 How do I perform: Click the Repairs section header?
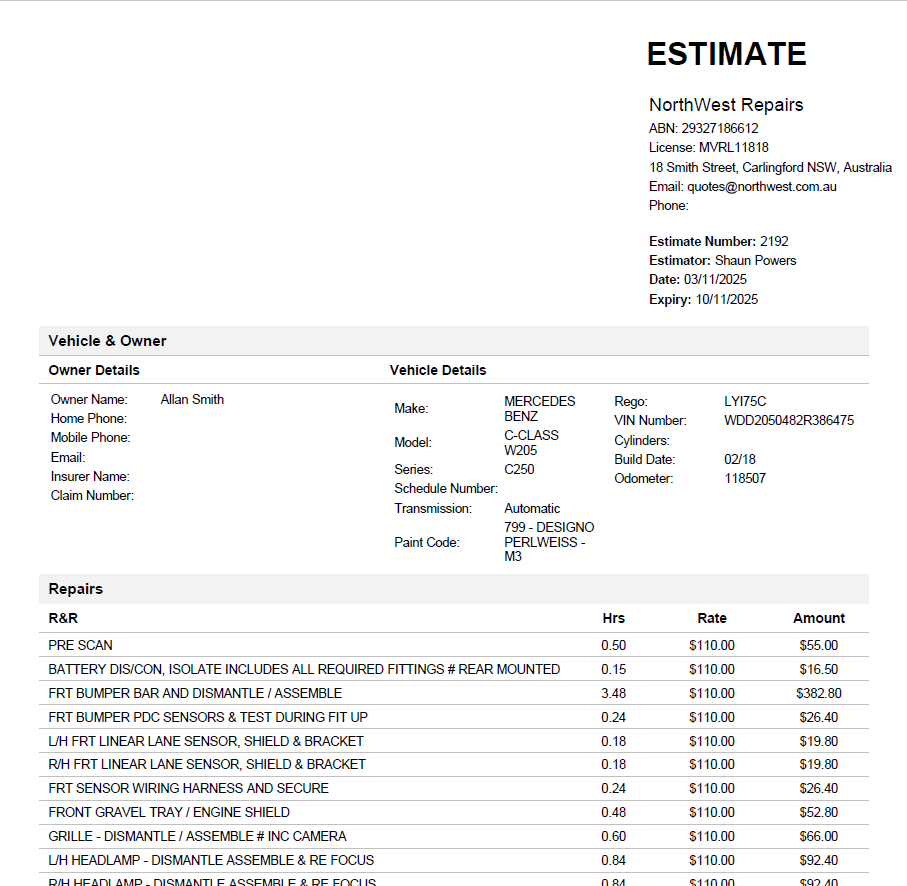pos(76,589)
